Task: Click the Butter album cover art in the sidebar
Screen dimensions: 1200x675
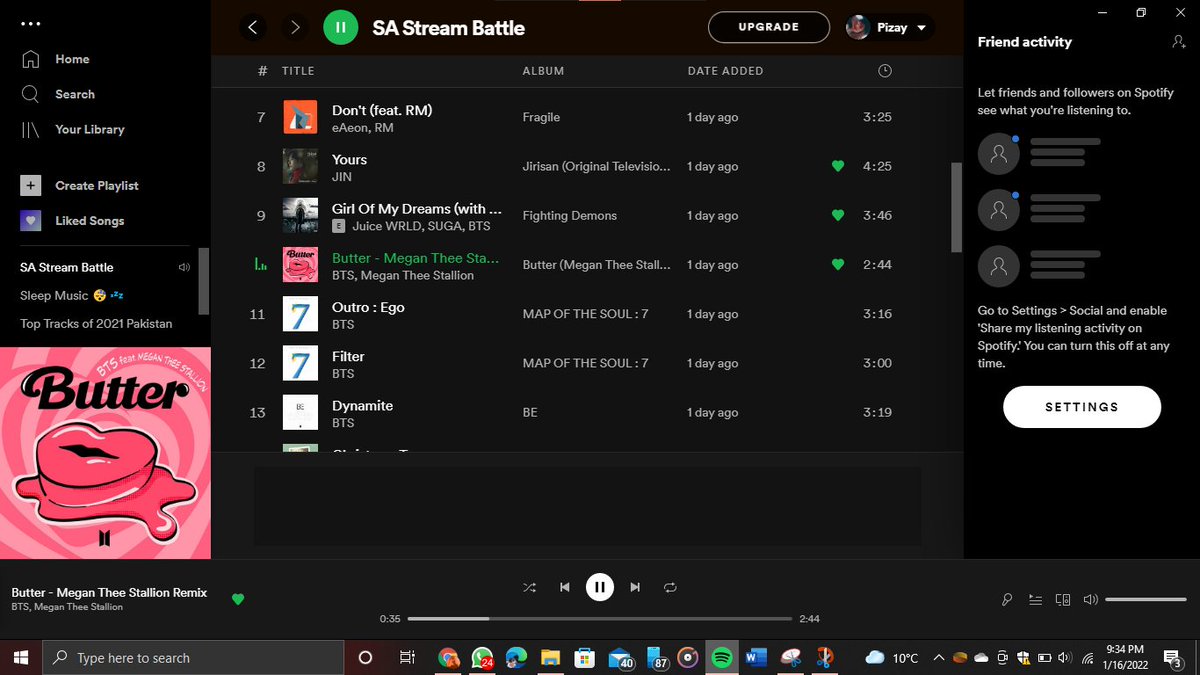Action: point(105,453)
